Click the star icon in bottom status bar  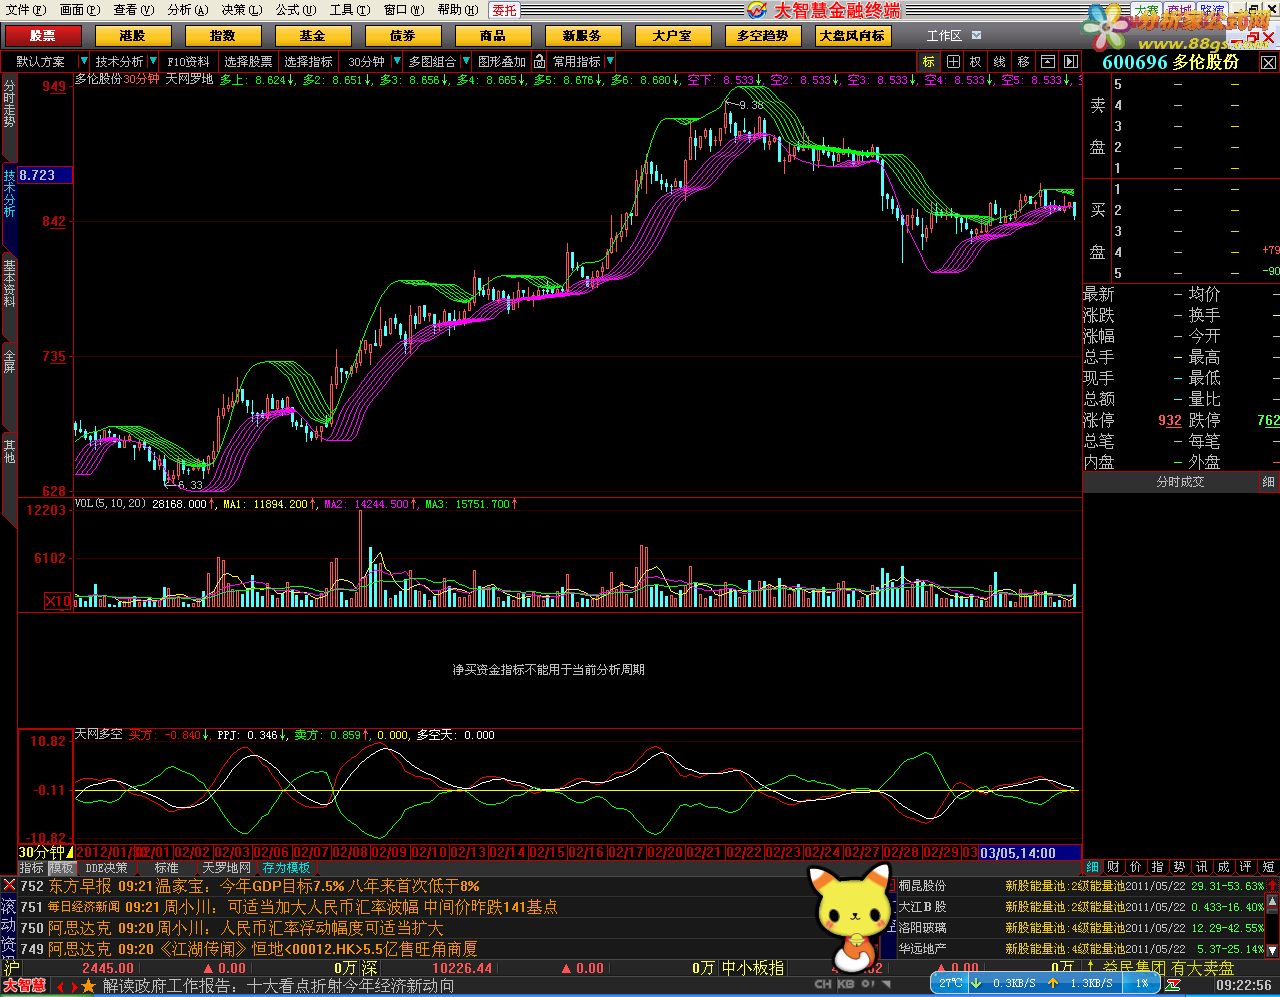[x=88, y=986]
